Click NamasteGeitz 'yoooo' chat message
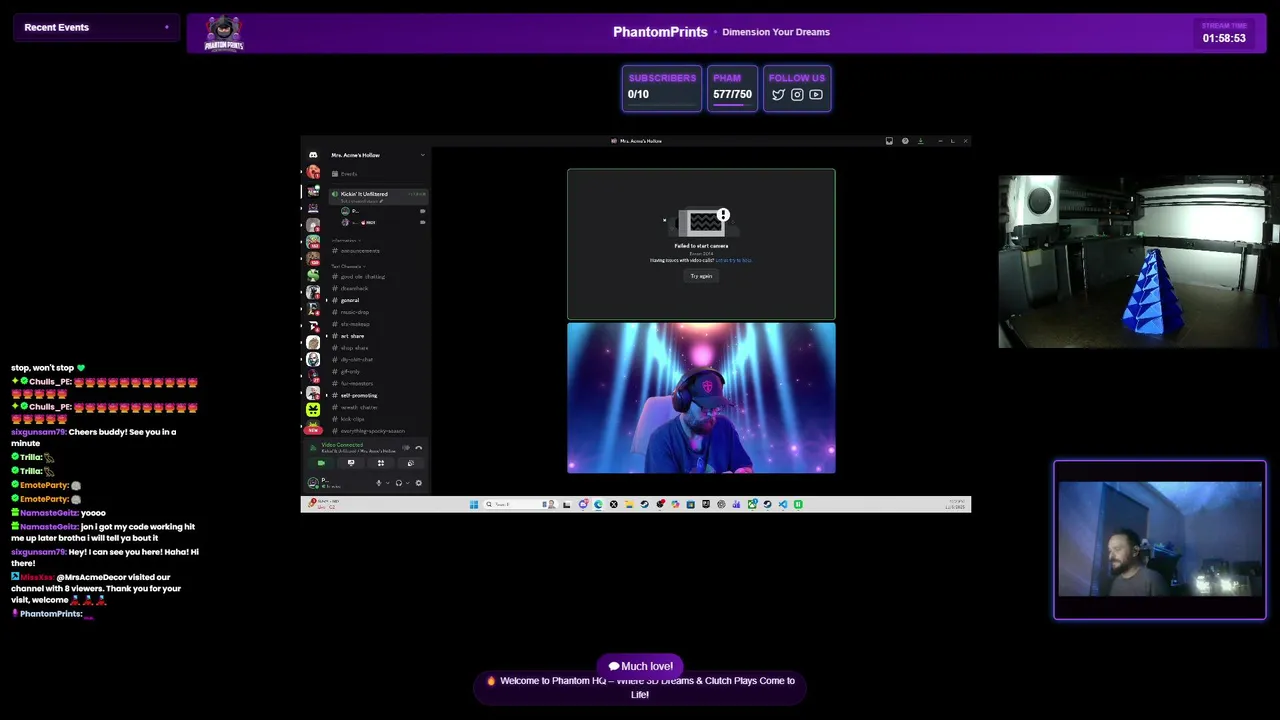Image resolution: width=1280 pixels, height=720 pixels. (58, 513)
